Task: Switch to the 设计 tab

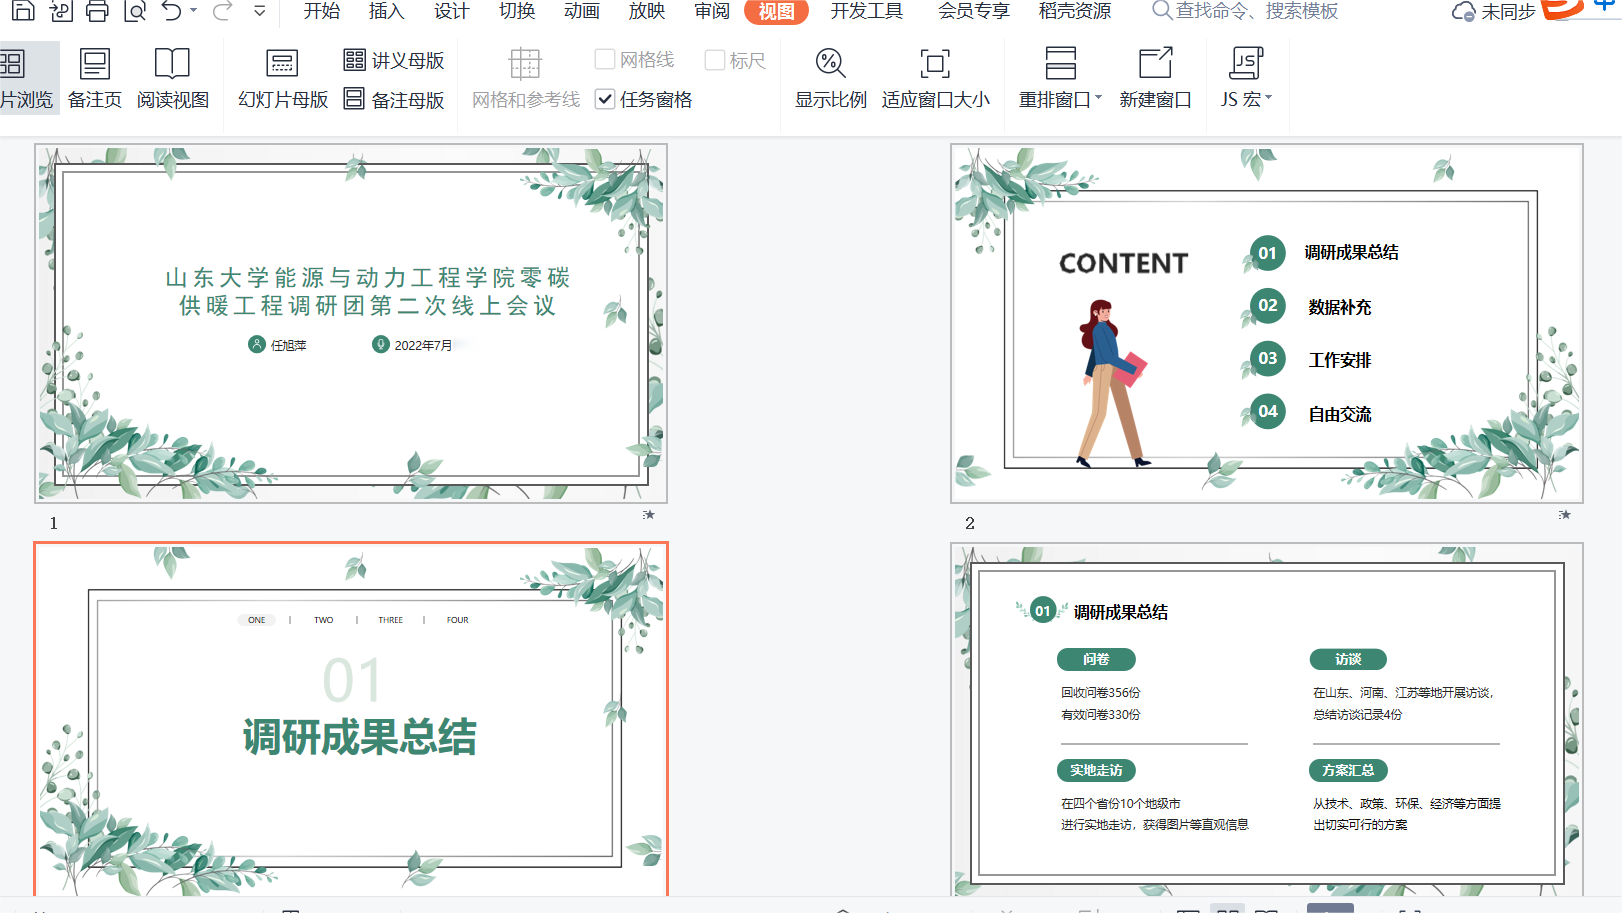Action: pyautogui.click(x=451, y=11)
